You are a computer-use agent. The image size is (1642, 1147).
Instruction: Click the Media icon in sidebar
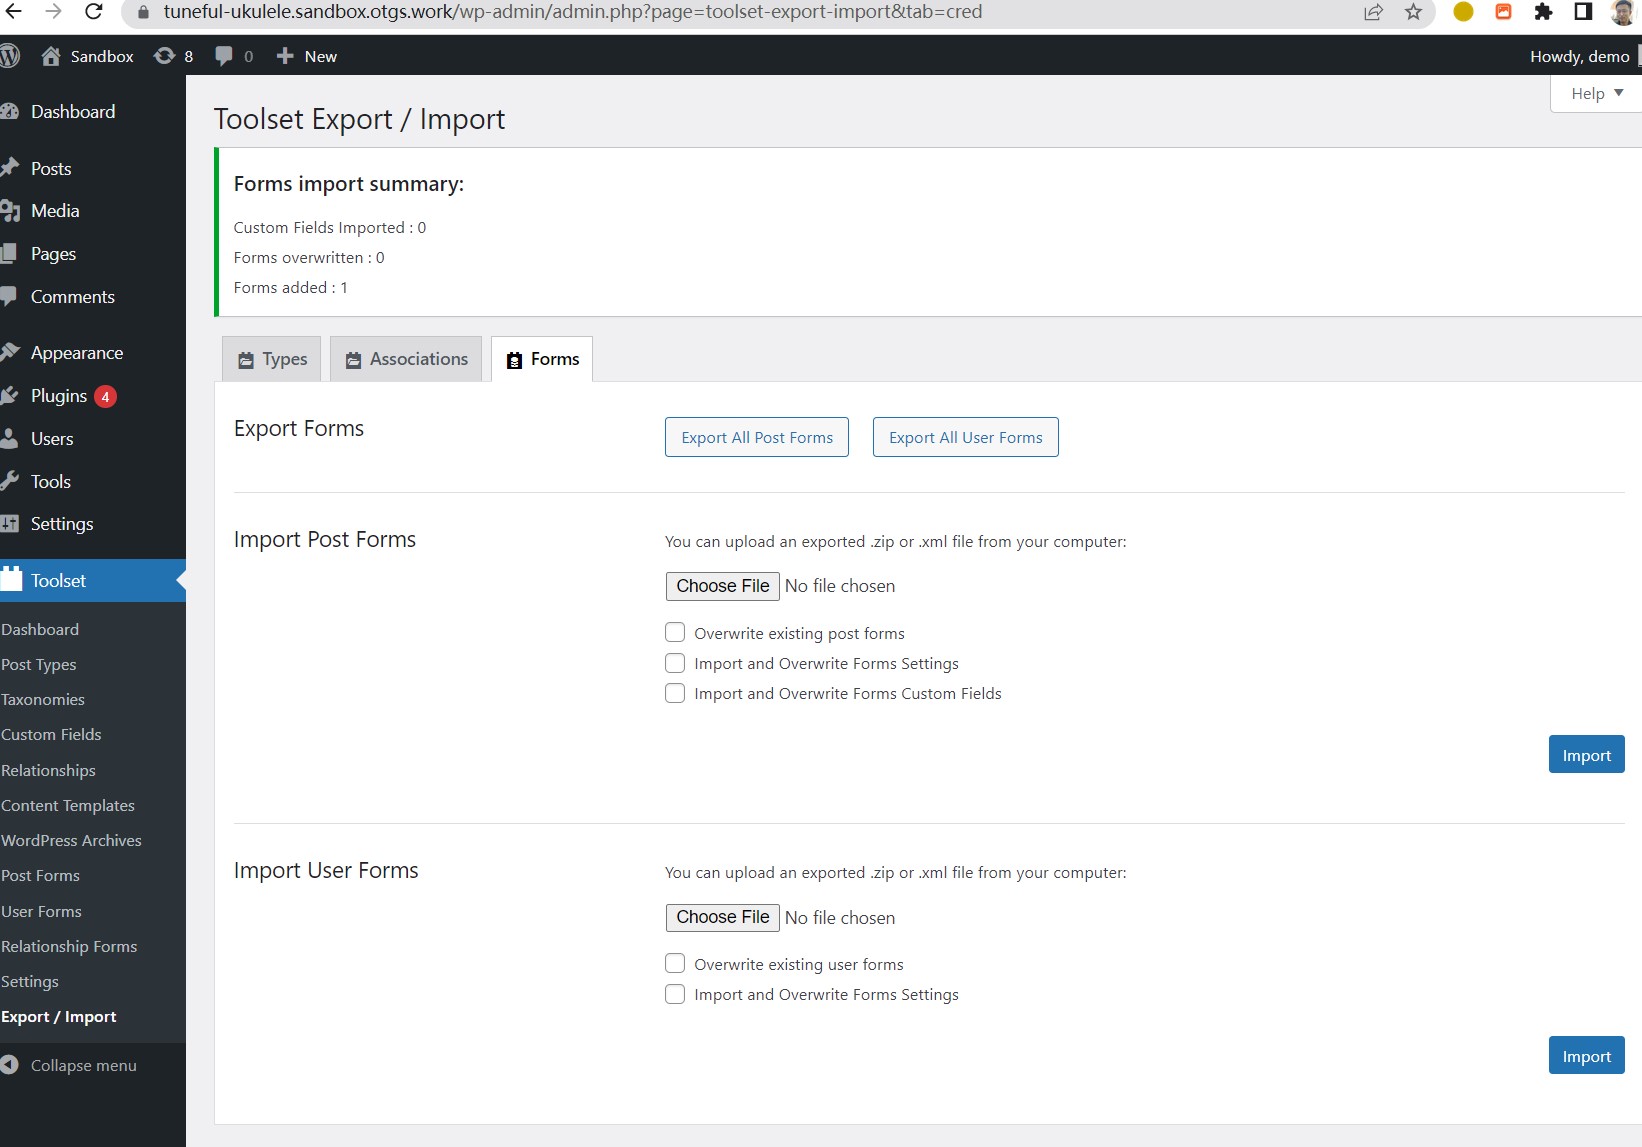10,211
